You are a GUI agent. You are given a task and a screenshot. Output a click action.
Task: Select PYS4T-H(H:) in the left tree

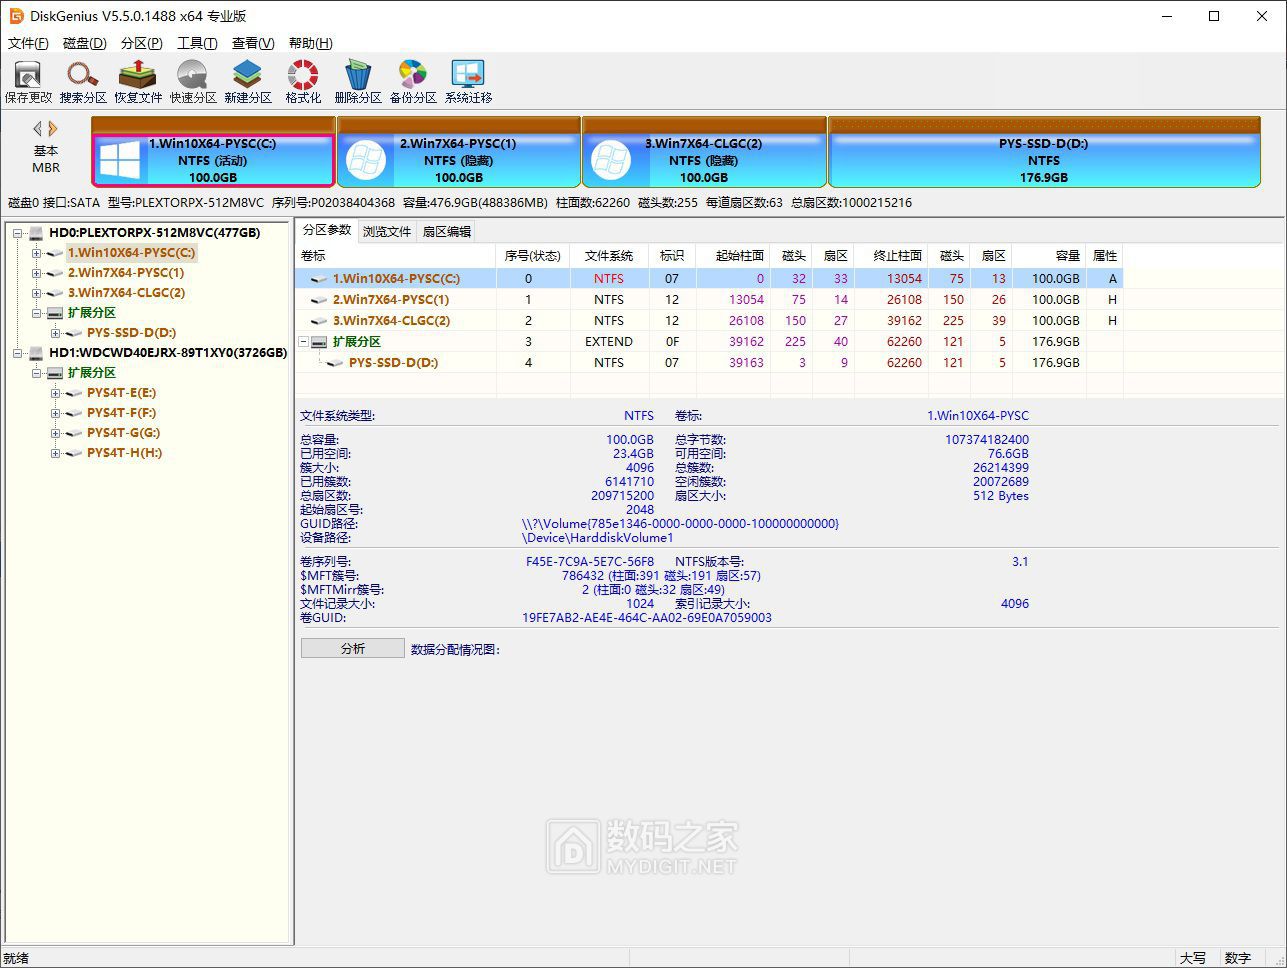pyautogui.click(x=124, y=453)
